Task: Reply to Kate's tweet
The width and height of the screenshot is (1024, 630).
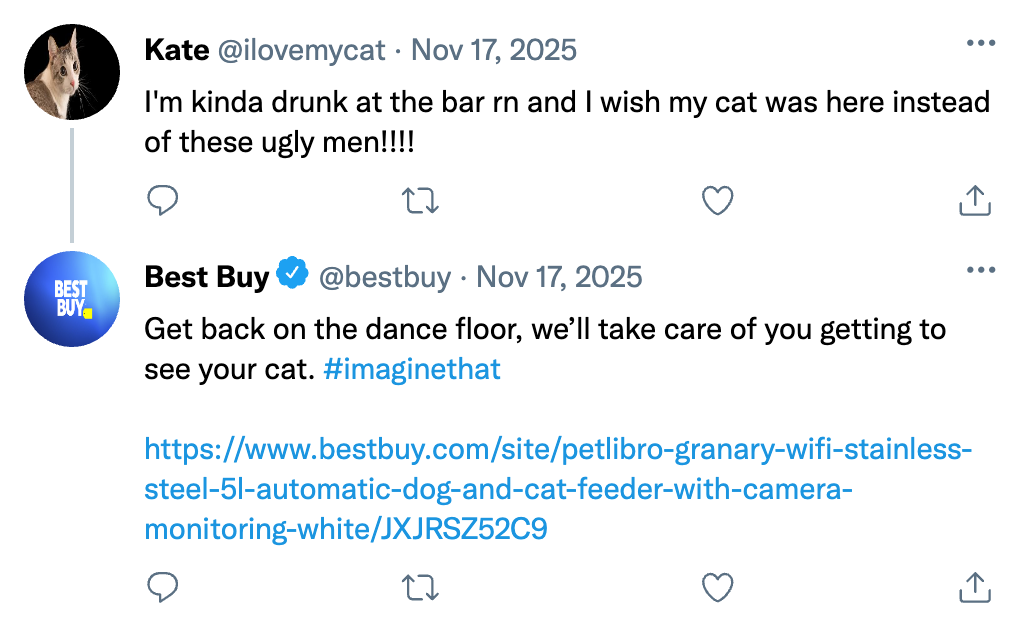Action: (x=162, y=201)
